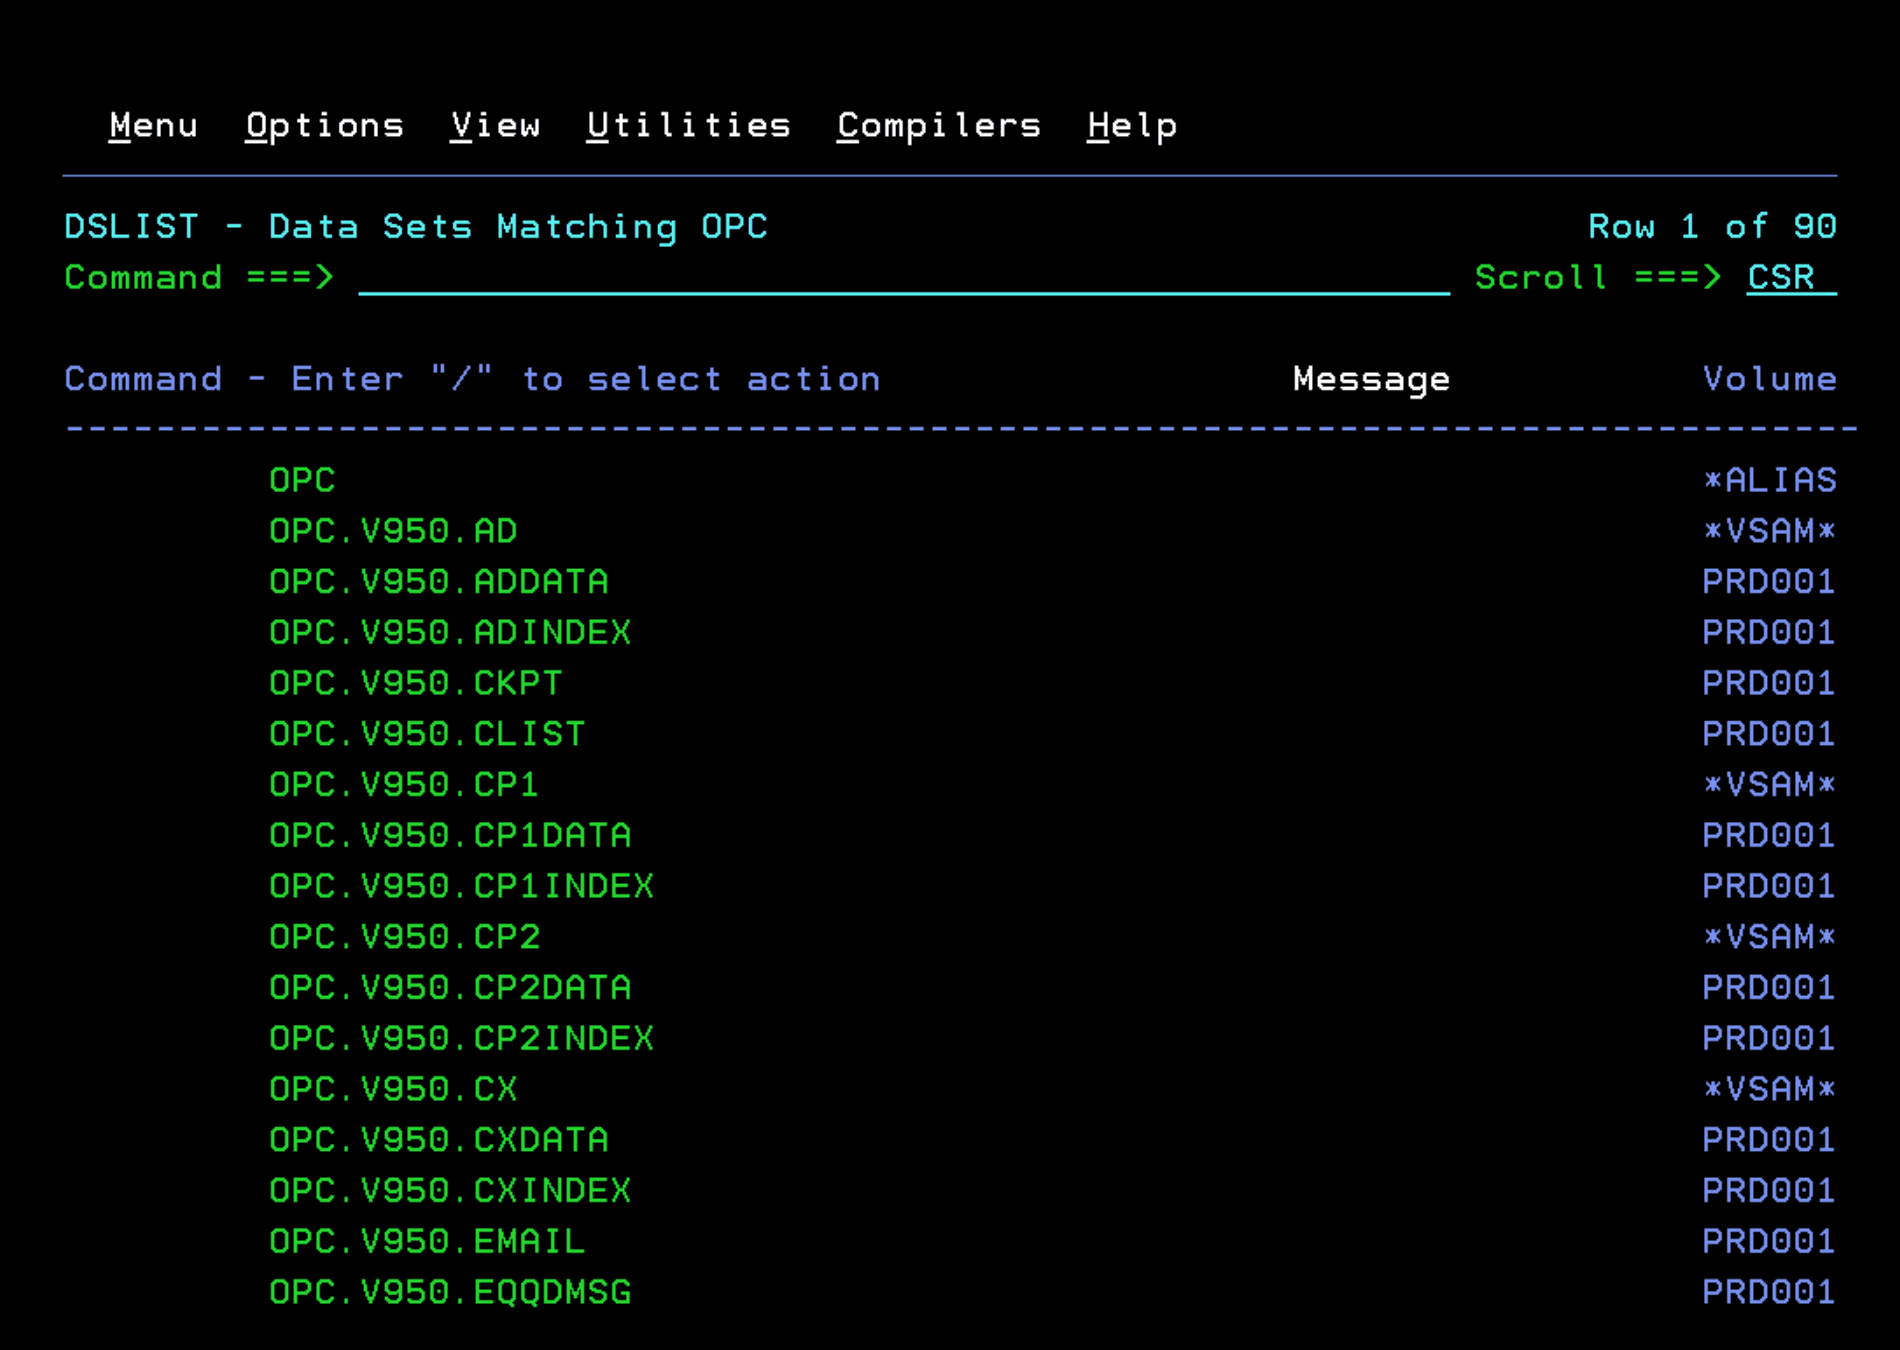Click the Message column header
The height and width of the screenshot is (1350, 1900).
coord(1370,380)
